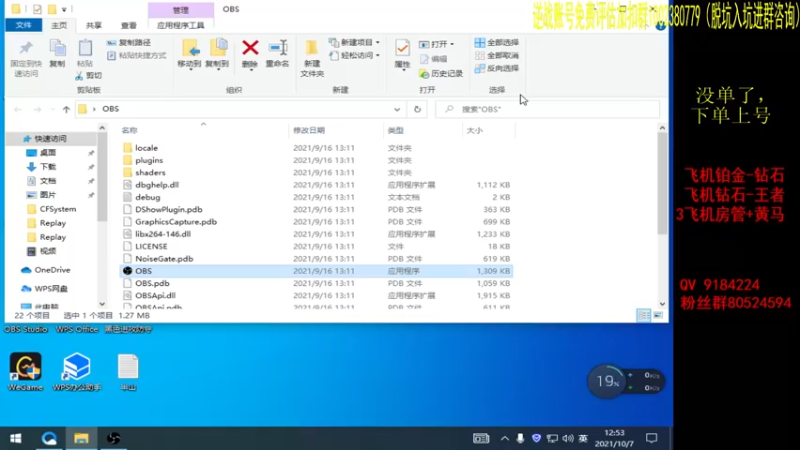This screenshot has height=450, width=800.
Task: Open History button in ribbon
Action: pos(441,74)
